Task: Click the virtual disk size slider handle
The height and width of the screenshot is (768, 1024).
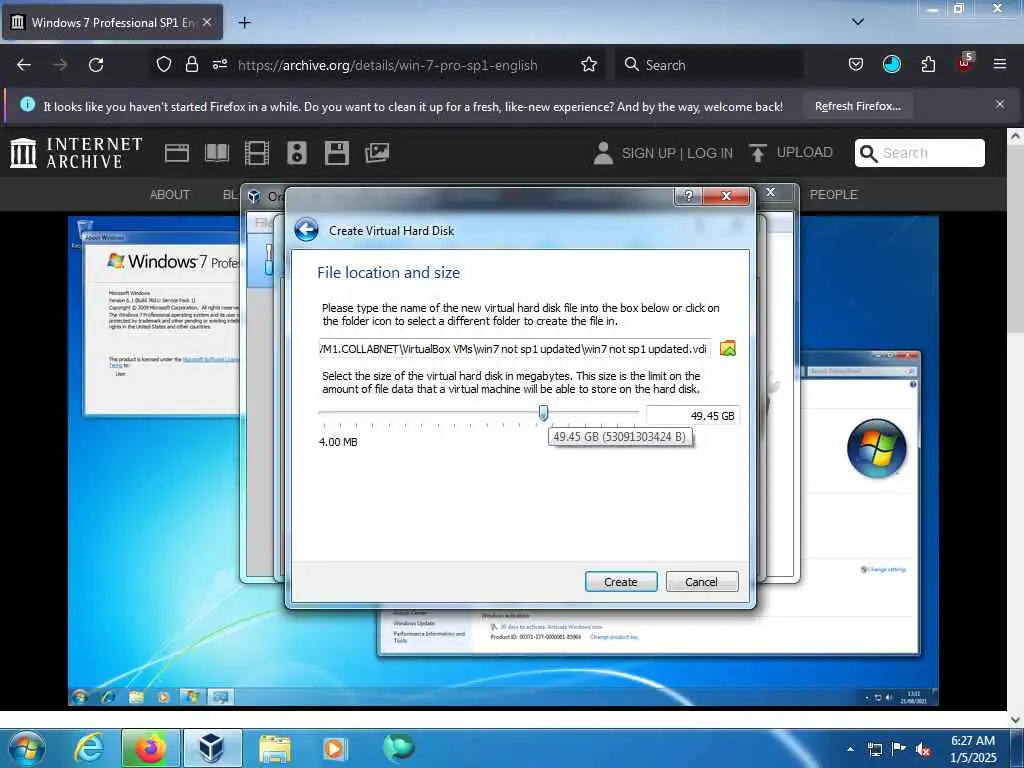Action: point(543,413)
